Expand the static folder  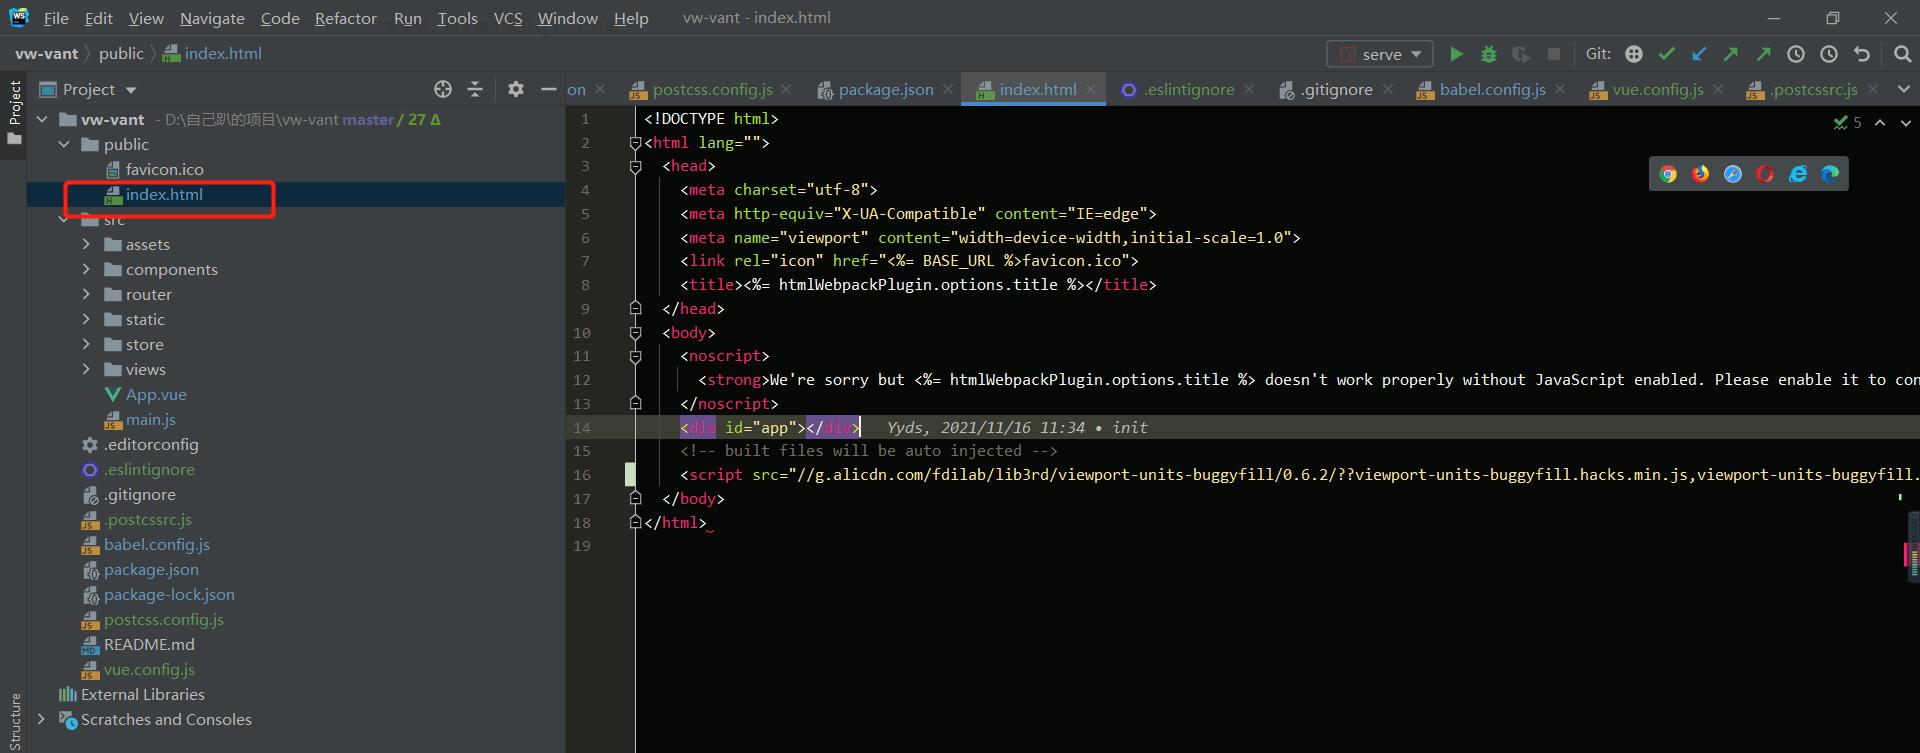coord(86,319)
